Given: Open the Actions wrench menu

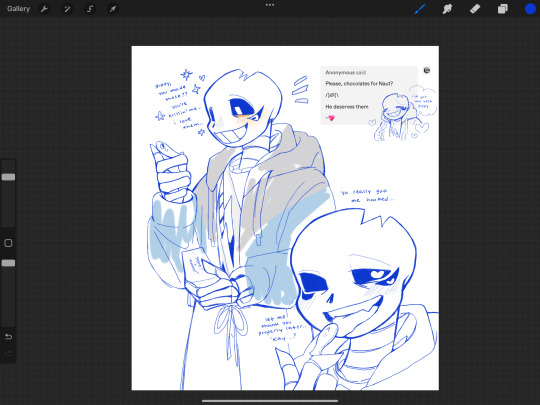Looking at the screenshot, I should [x=44, y=9].
